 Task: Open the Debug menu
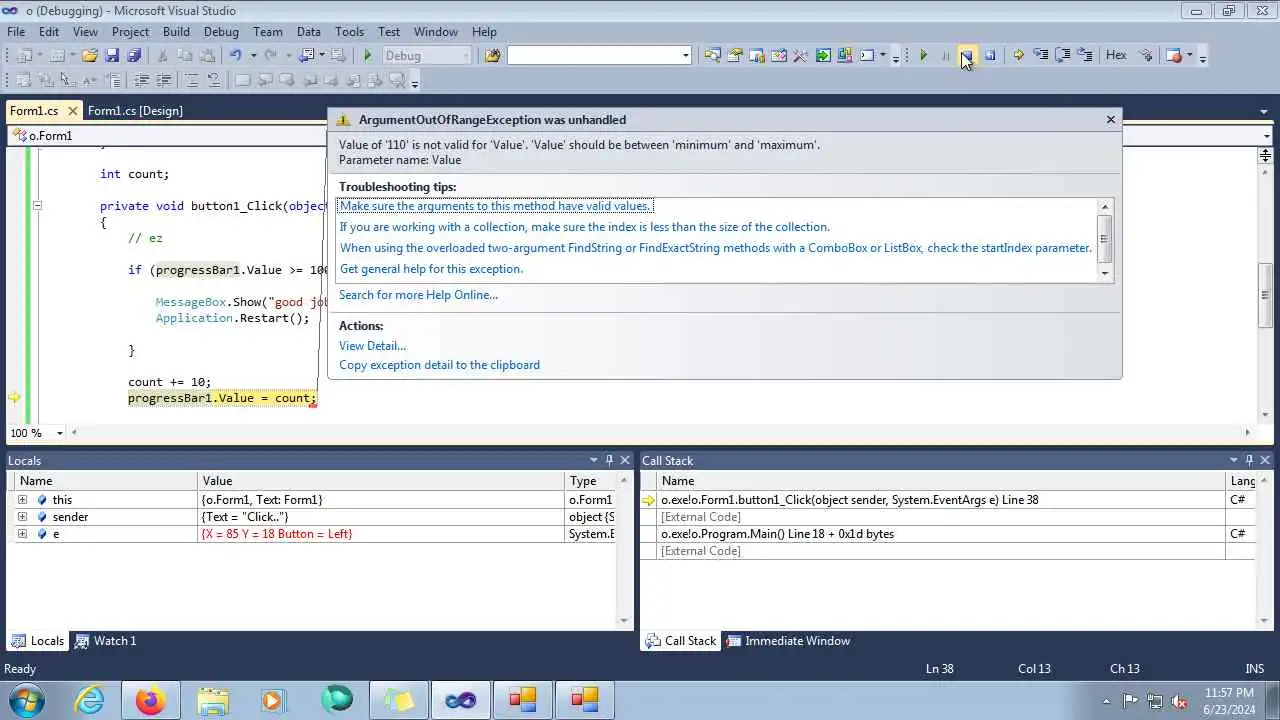point(221,31)
